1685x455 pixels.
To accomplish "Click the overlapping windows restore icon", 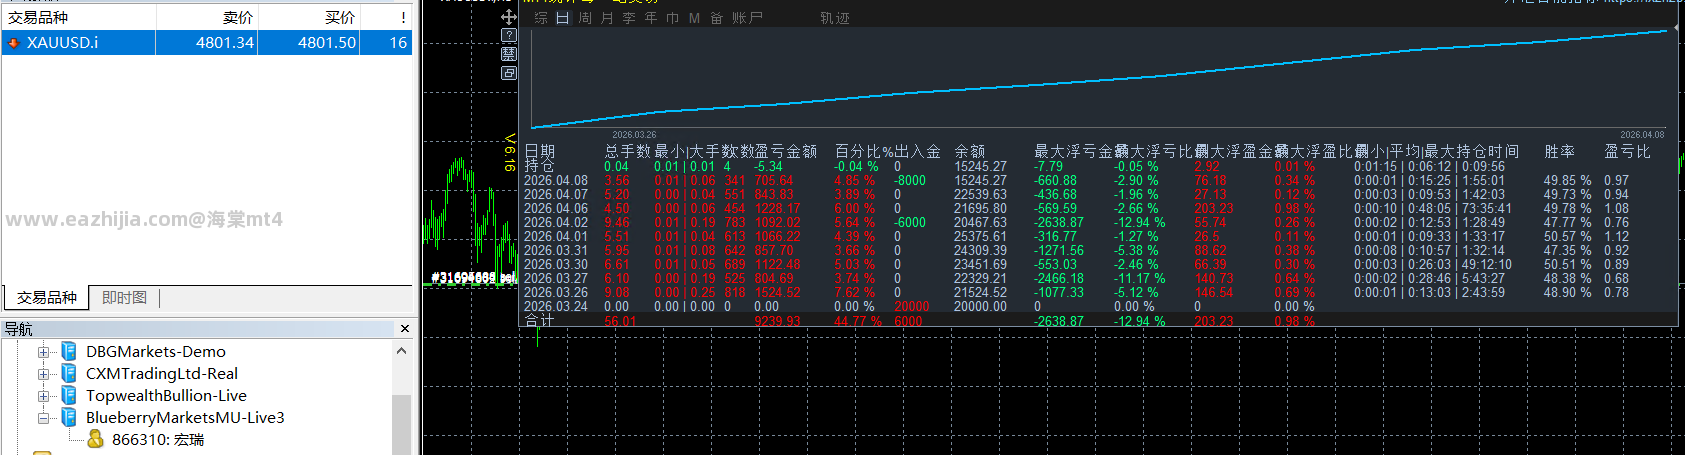I will click(509, 73).
